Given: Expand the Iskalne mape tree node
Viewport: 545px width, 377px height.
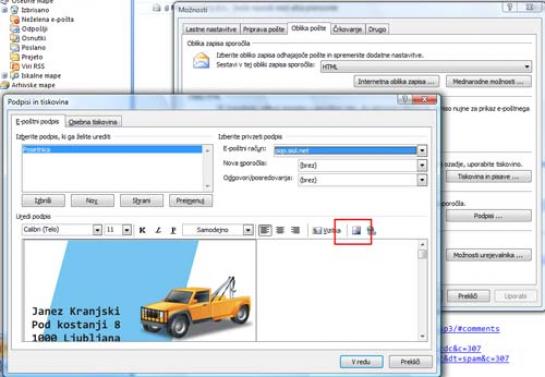Looking at the screenshot, I should click(x=5, y=76).
